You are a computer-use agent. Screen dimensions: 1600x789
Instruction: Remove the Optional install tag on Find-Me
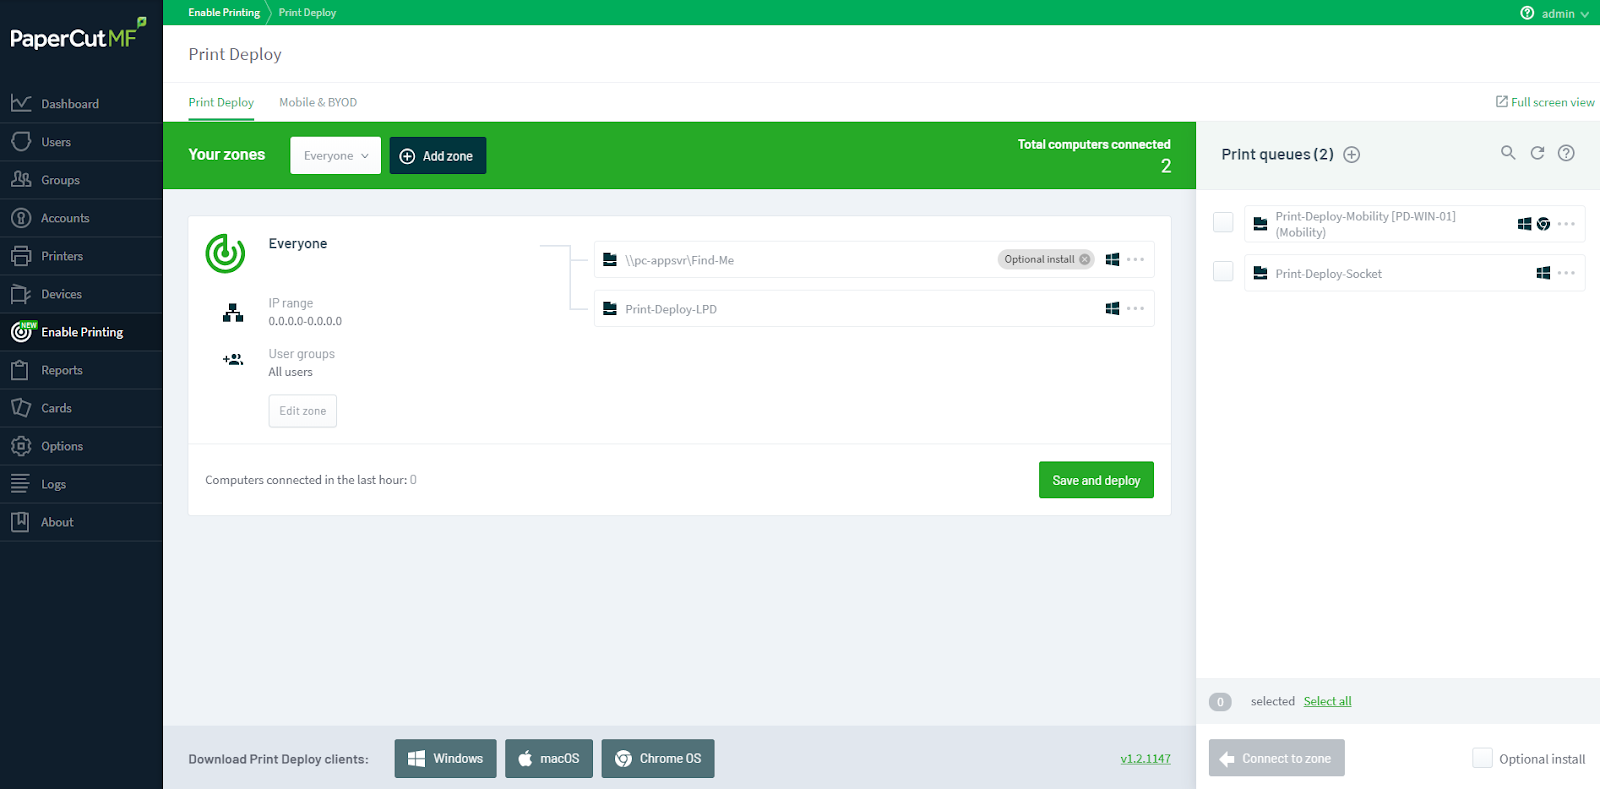tap(1085, 259)
